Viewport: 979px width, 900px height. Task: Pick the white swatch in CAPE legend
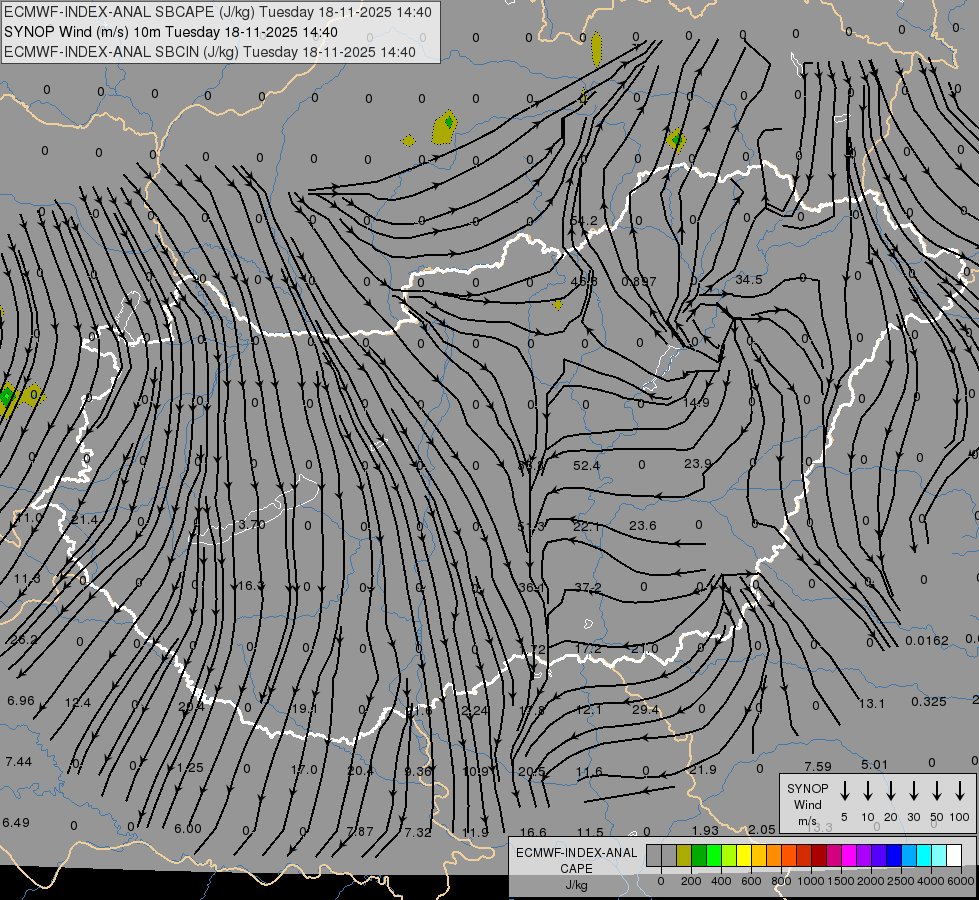coord(953,855)
